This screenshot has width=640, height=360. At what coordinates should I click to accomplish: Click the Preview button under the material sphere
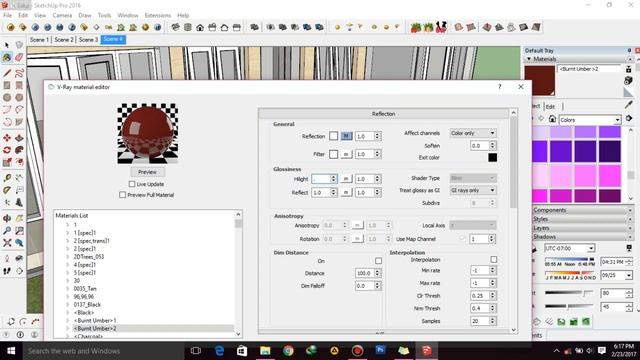[x=147, y=172]
